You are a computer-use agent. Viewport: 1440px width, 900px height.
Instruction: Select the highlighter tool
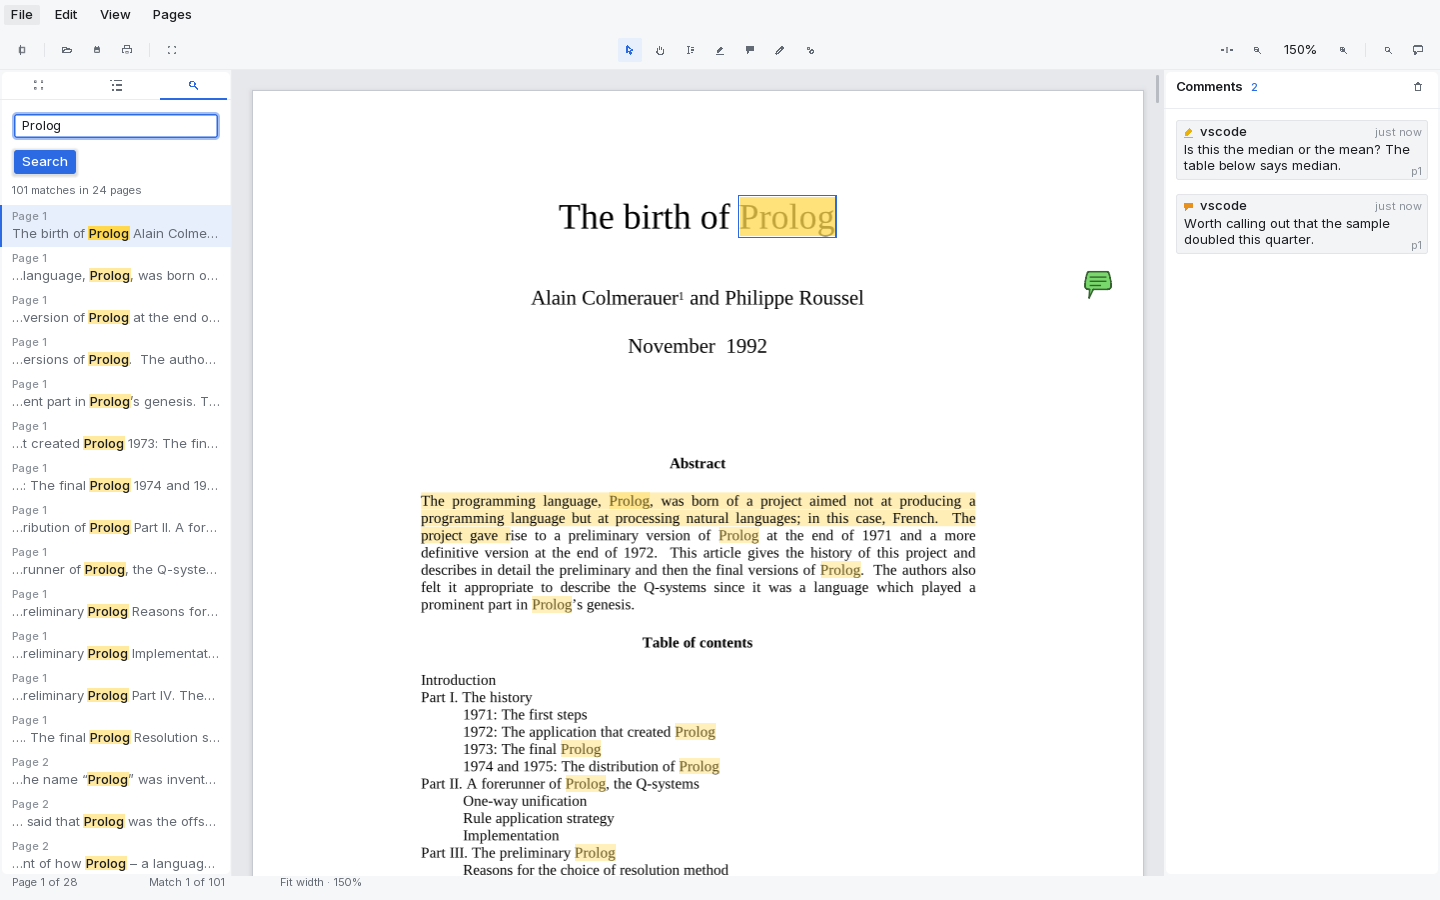click(720, 50)
